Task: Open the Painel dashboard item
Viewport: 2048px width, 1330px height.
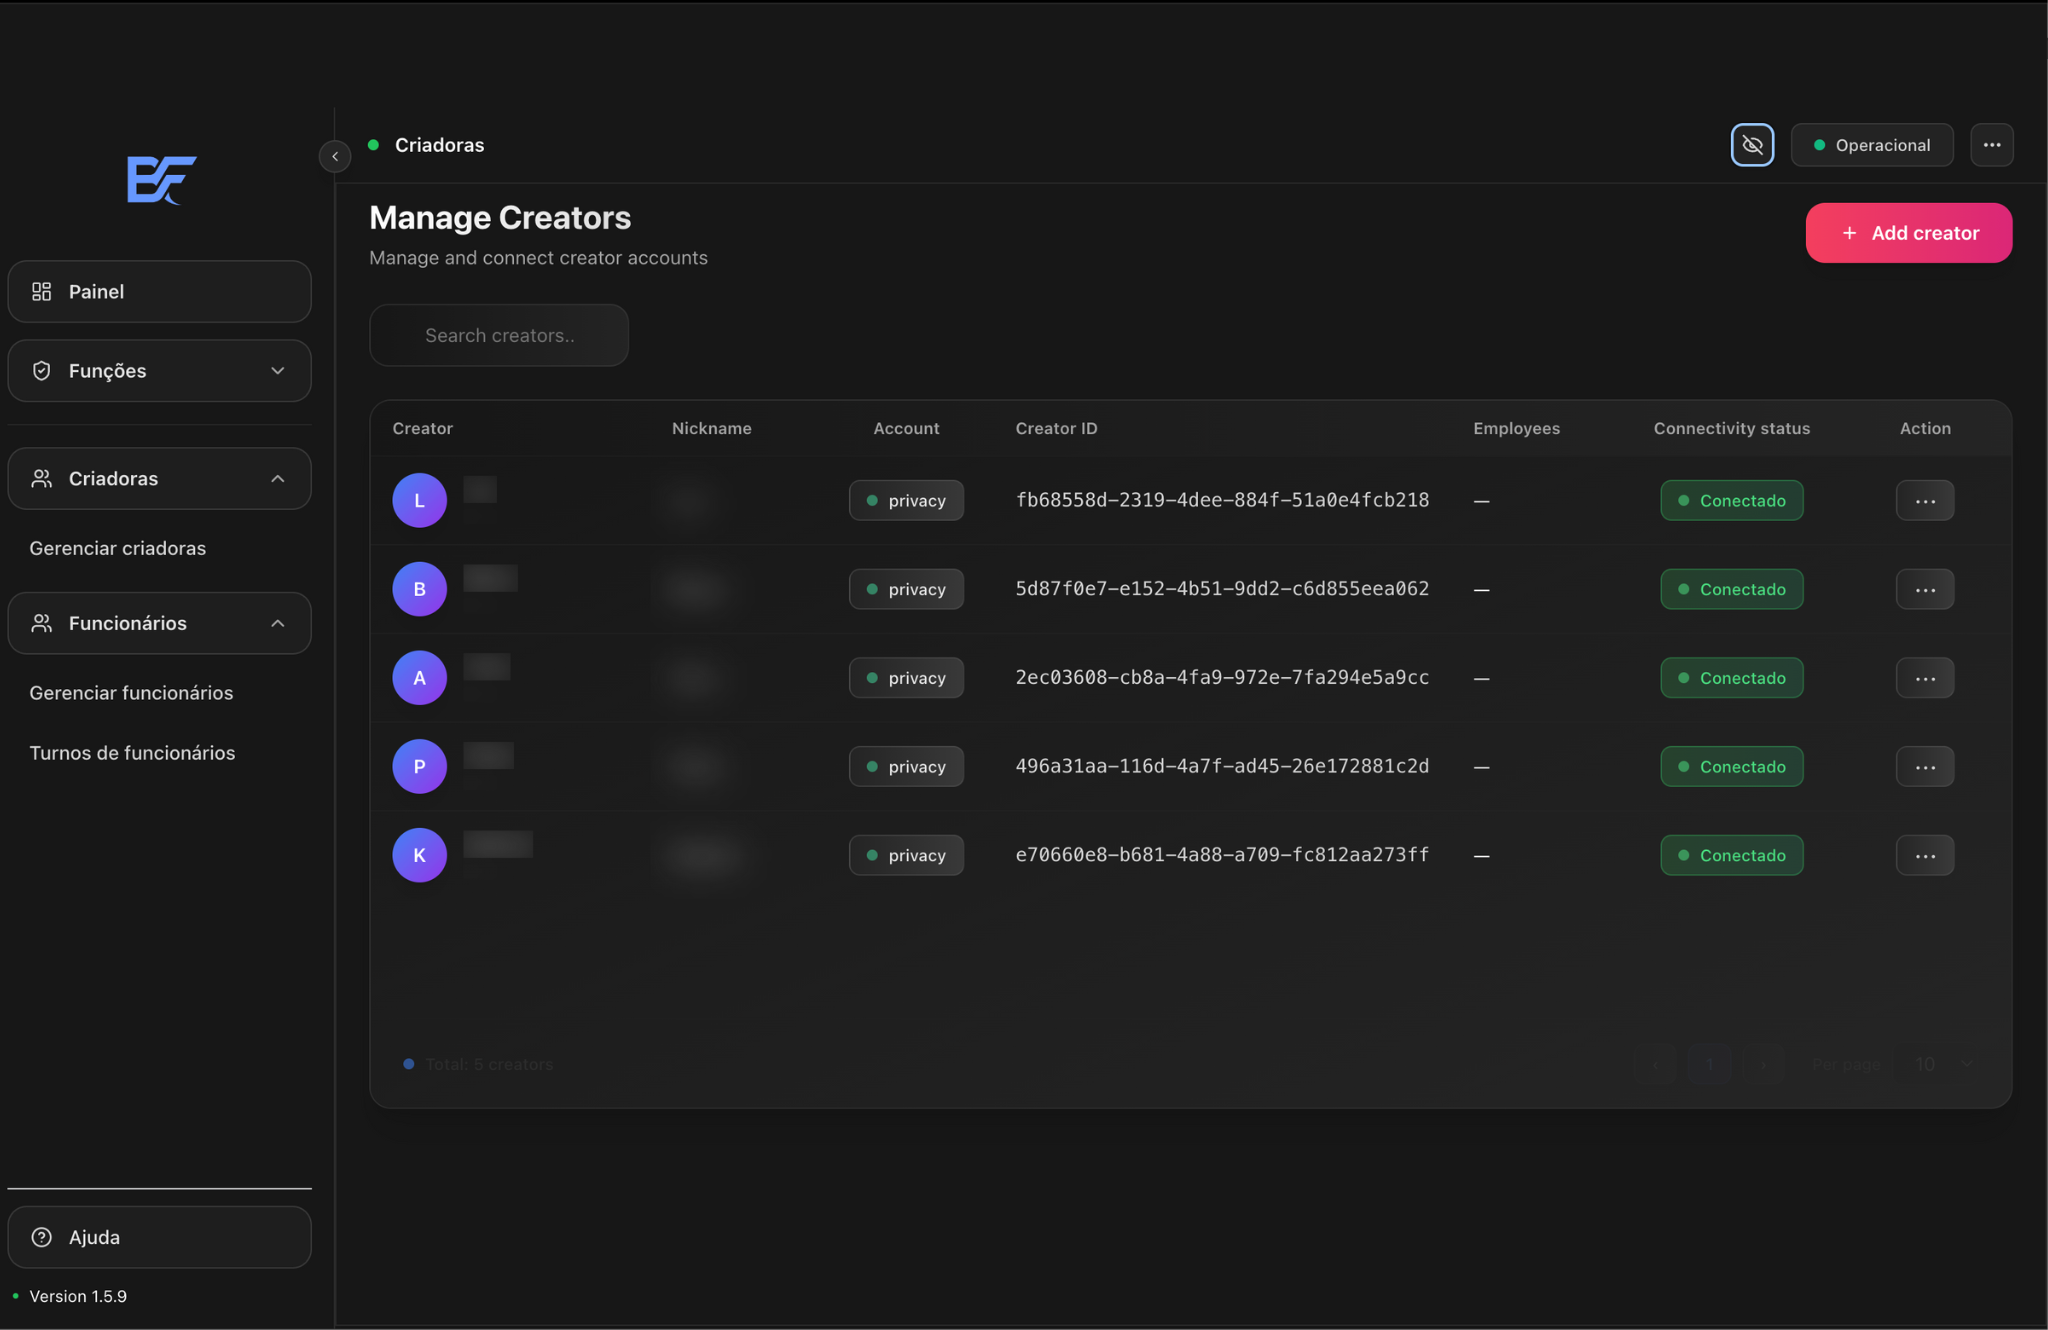Action: pos(160,292)
